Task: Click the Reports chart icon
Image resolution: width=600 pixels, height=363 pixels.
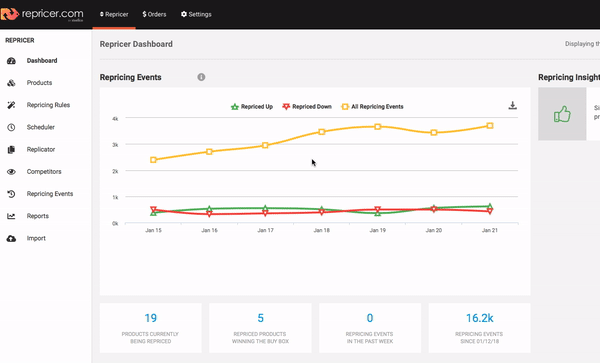Action: tap(11, 216)
